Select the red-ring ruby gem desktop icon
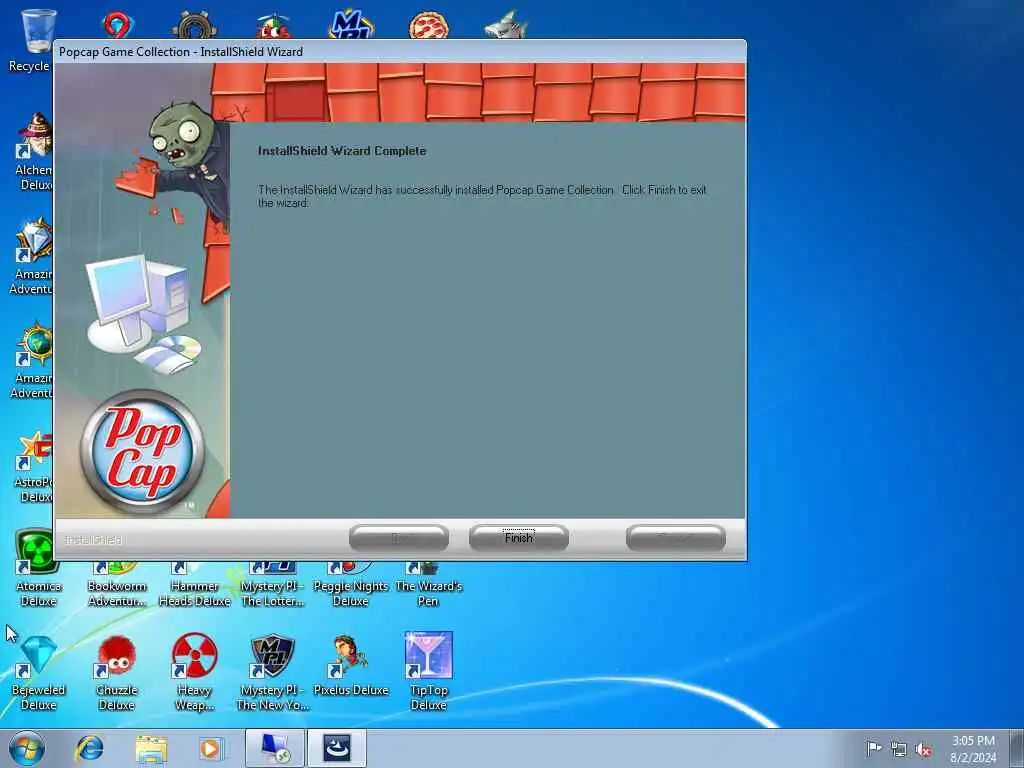The width and height of the screenshot is (1024, 768). tap(118, 25)
